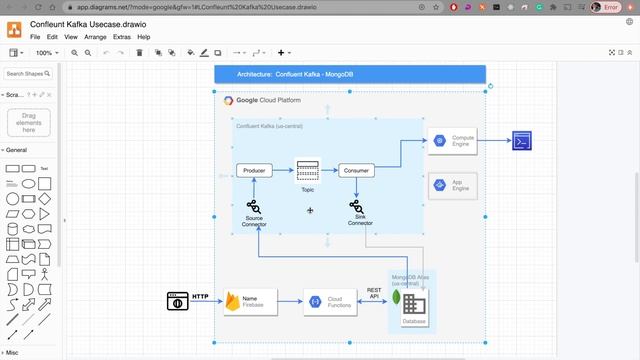Click the fullscreen icon at top right
This screenshot has height=360, width=640.
[611, 53]
